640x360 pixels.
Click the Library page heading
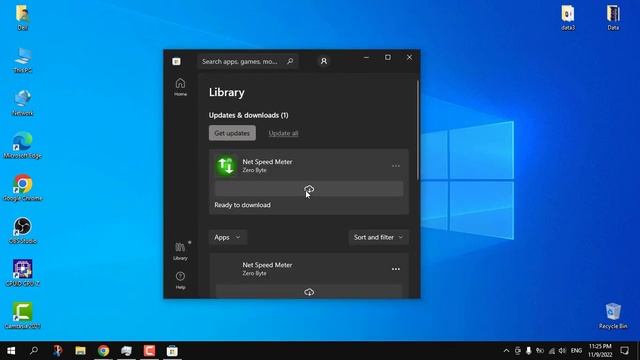tap(227, 92)
